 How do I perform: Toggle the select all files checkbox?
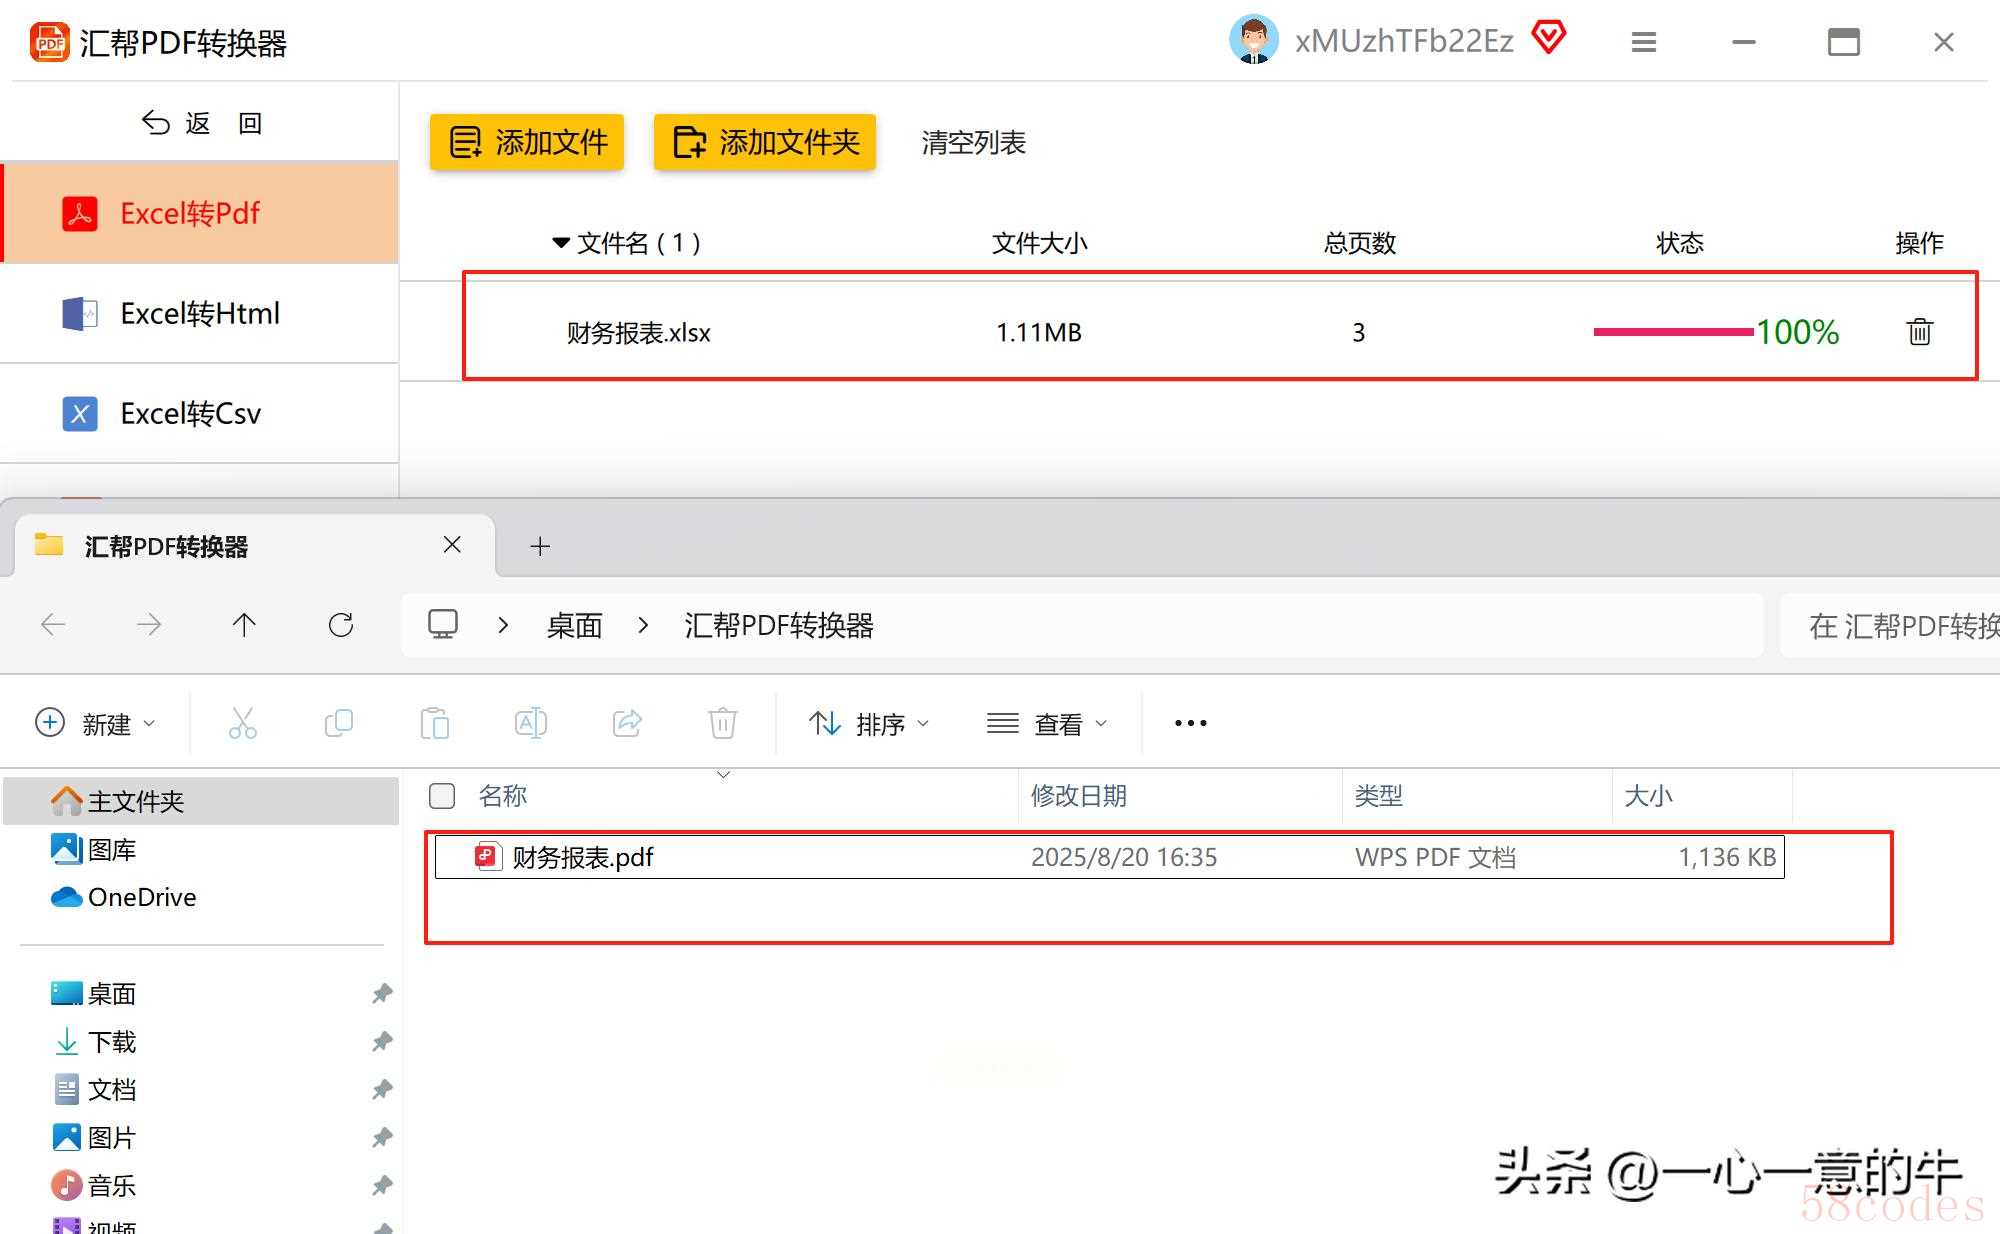click(441, 796)
